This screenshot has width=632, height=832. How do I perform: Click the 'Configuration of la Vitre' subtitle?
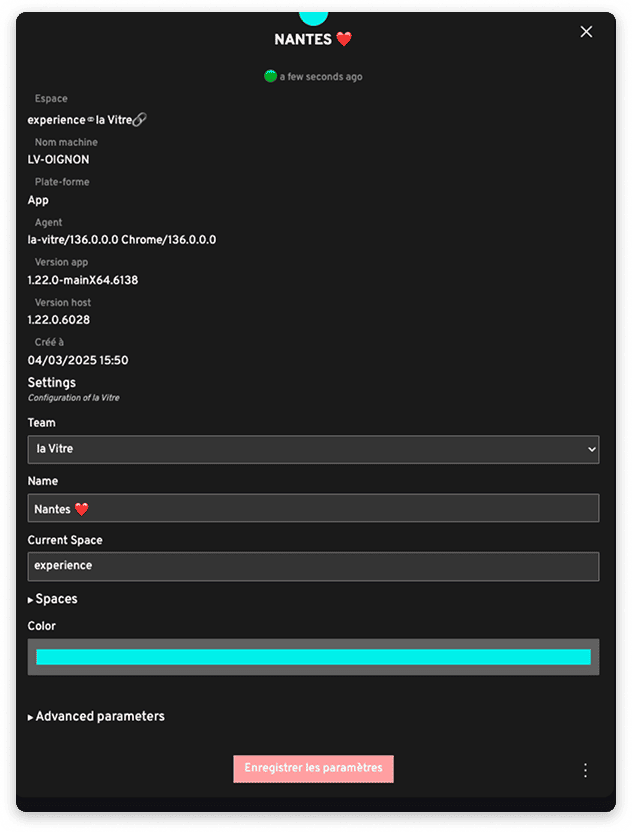pyautogui.click(x=74, y=398)
